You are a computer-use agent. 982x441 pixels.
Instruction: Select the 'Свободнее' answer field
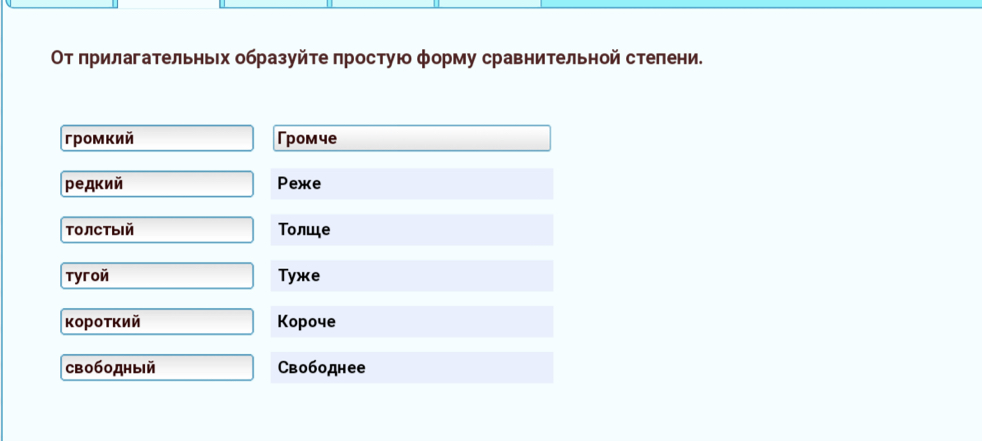coord(411,368)
